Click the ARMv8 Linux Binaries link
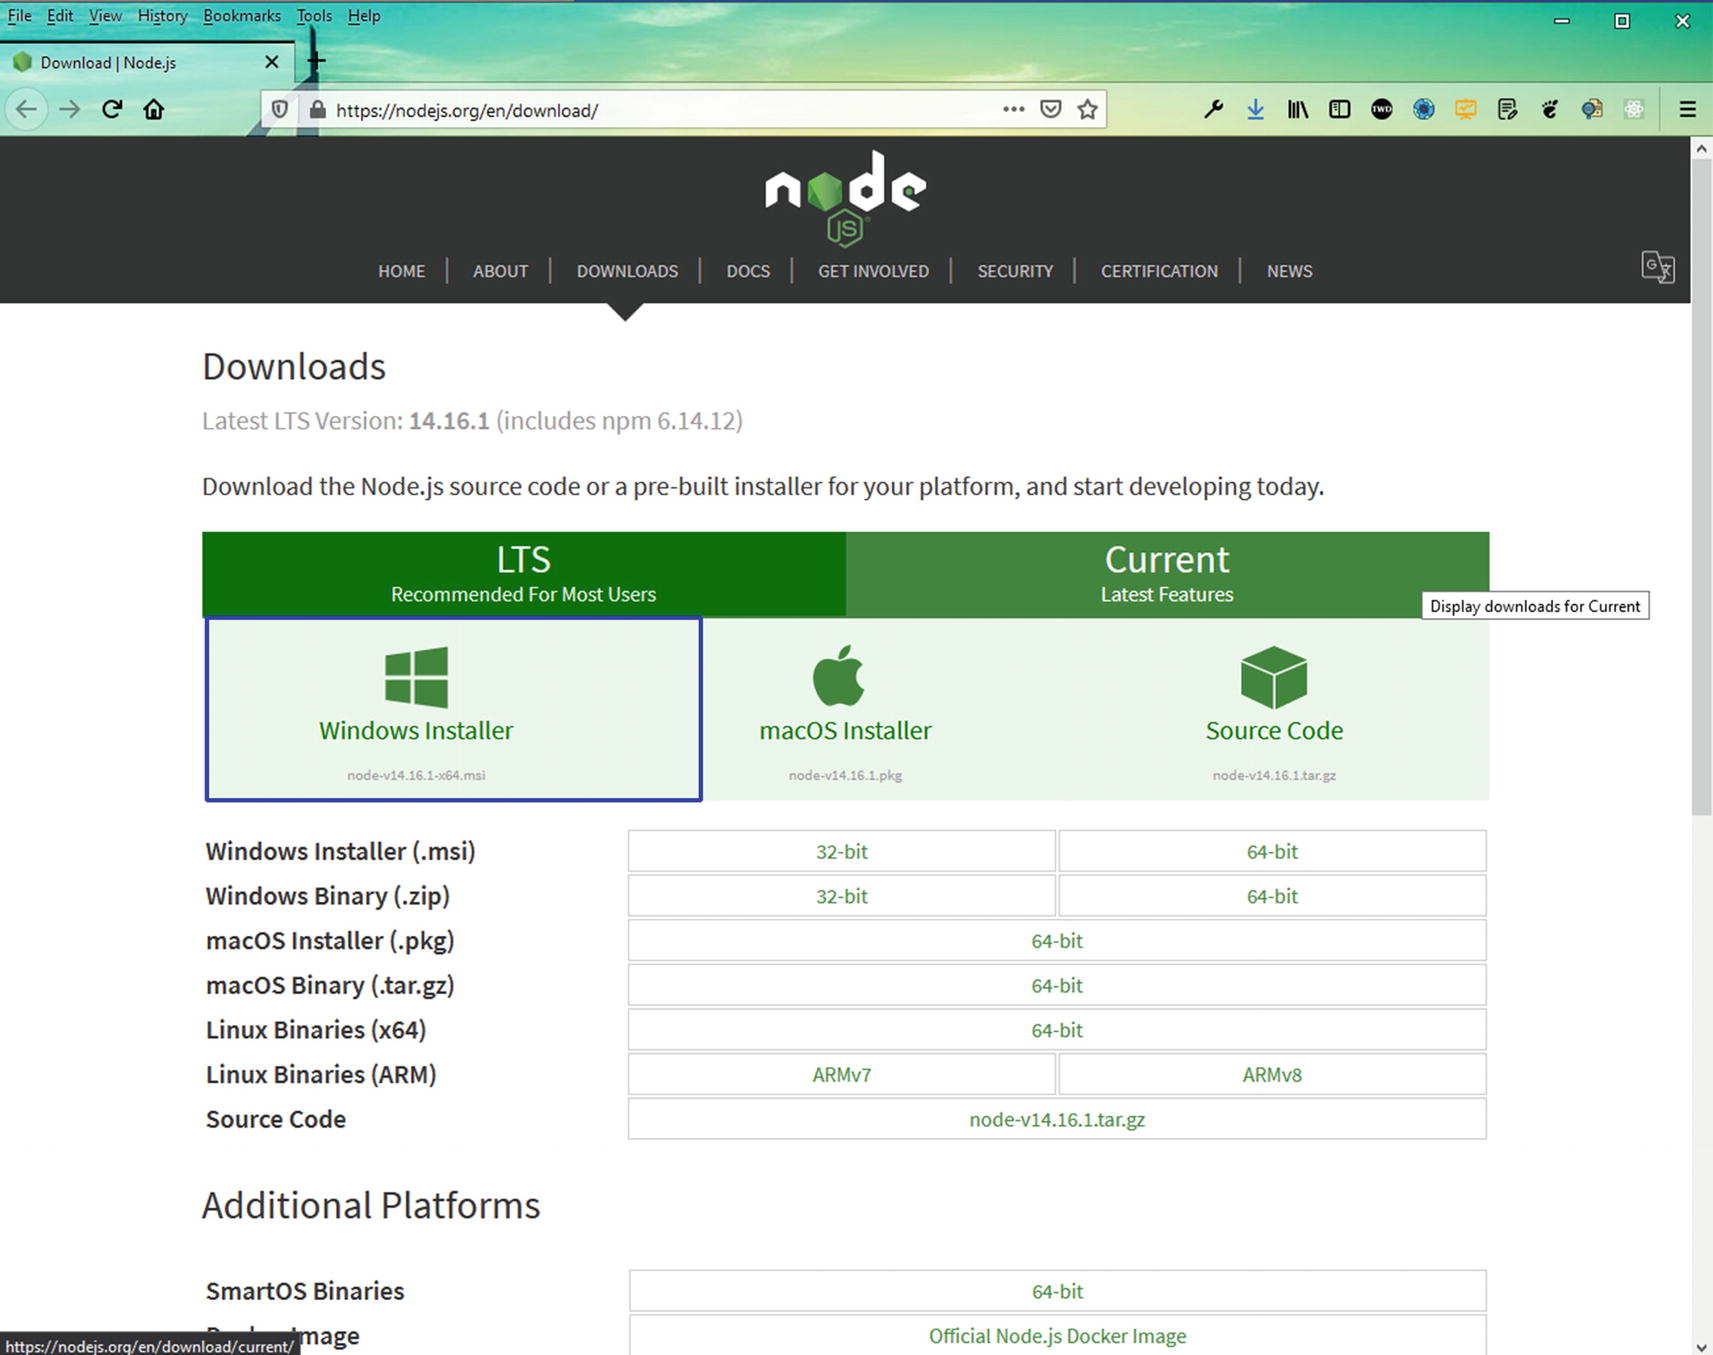This screenshot has width=1713, height=1355. coord(1271,1075)
